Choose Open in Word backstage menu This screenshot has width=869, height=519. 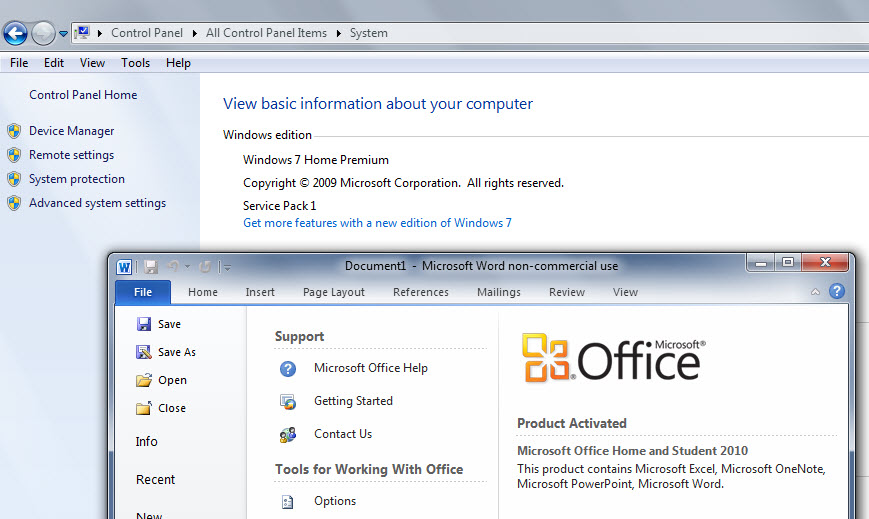coord(161,380)
